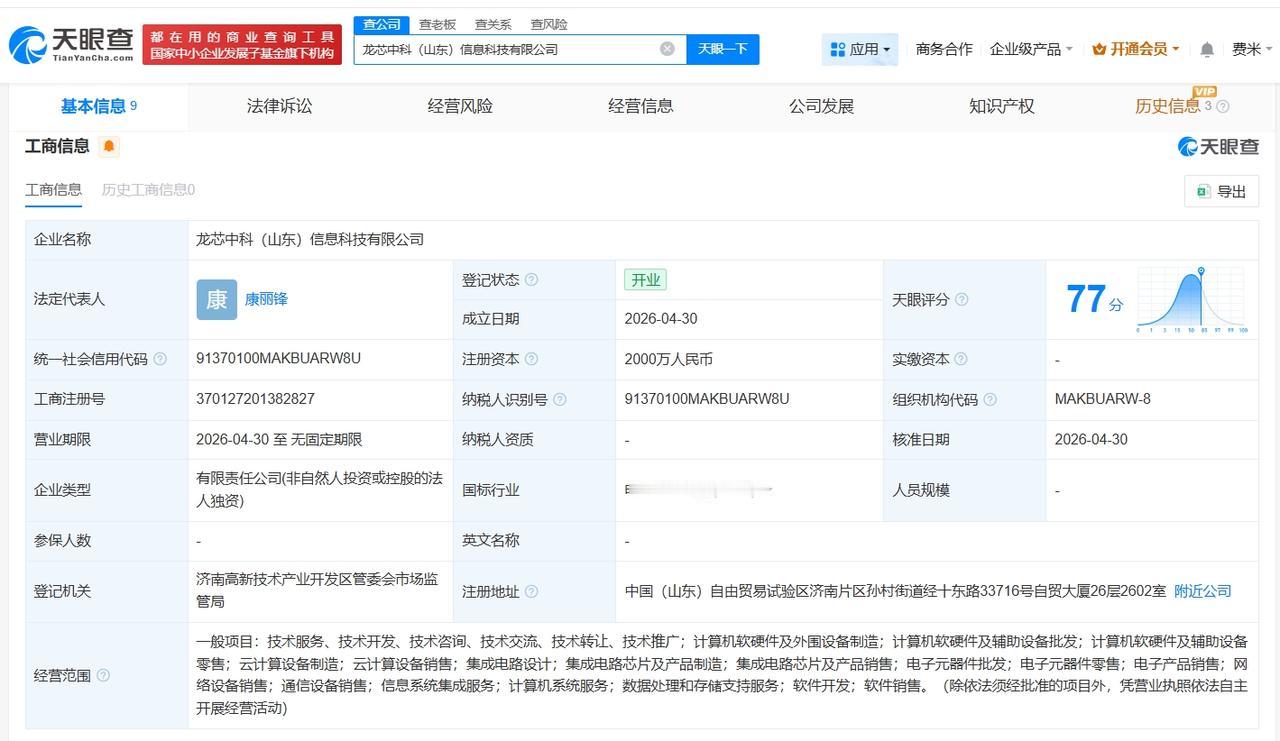Click the 天眼评分 distribution chart
The height and width of the screenshot is (741, 1280).
1191,299
